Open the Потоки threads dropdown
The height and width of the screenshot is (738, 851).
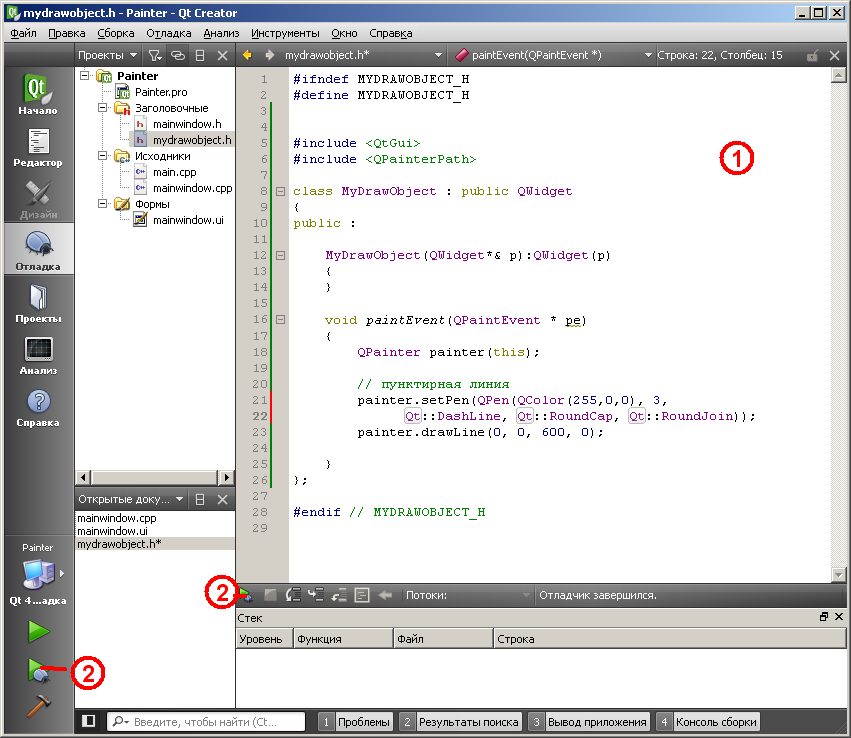coord(464,595)
